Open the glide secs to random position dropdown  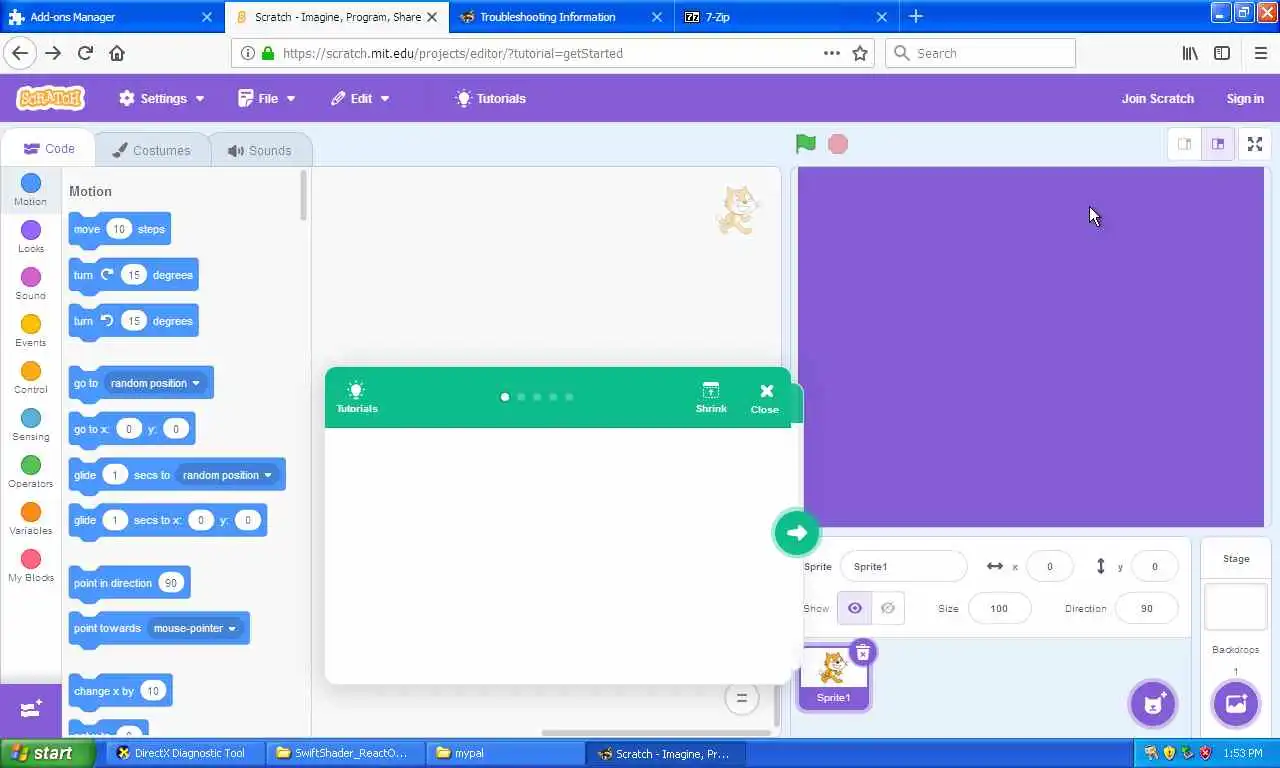[x=227, y=475]
